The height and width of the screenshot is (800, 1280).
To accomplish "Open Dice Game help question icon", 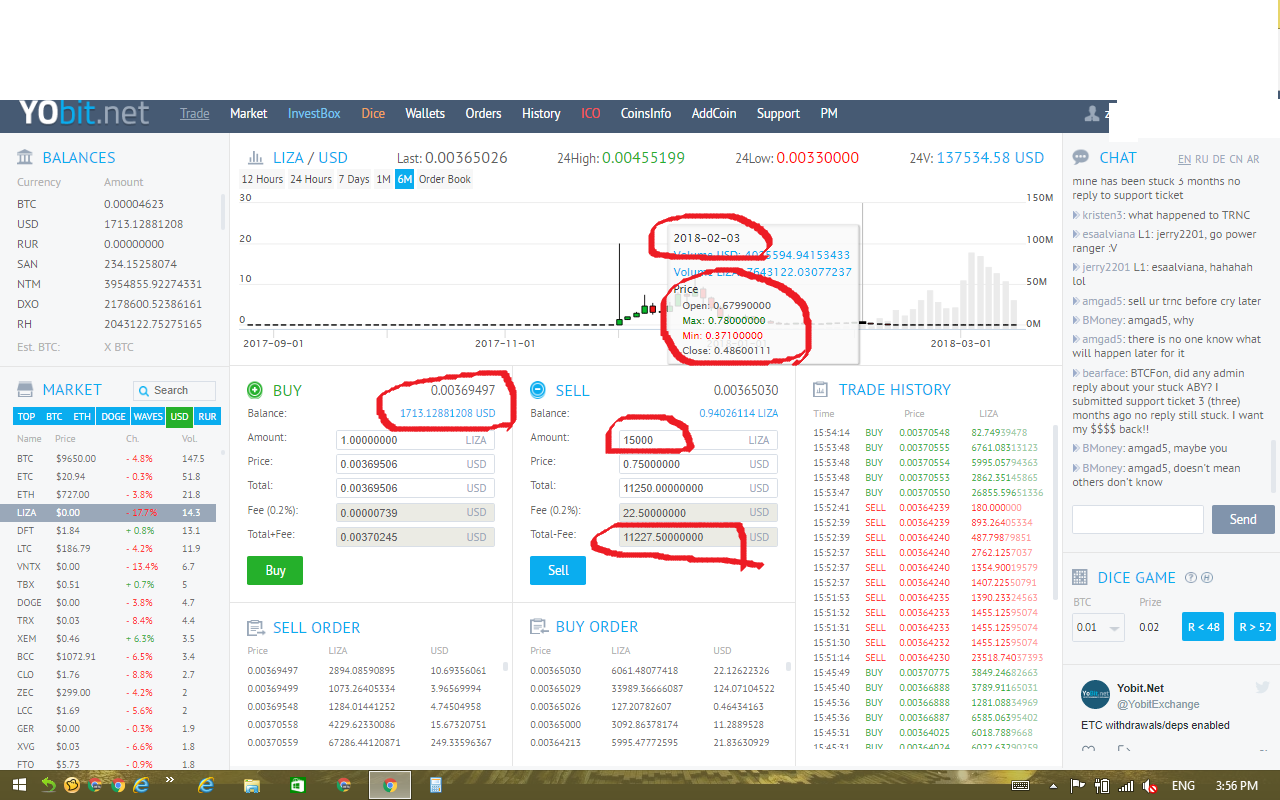I will (x=1191, y=578).
